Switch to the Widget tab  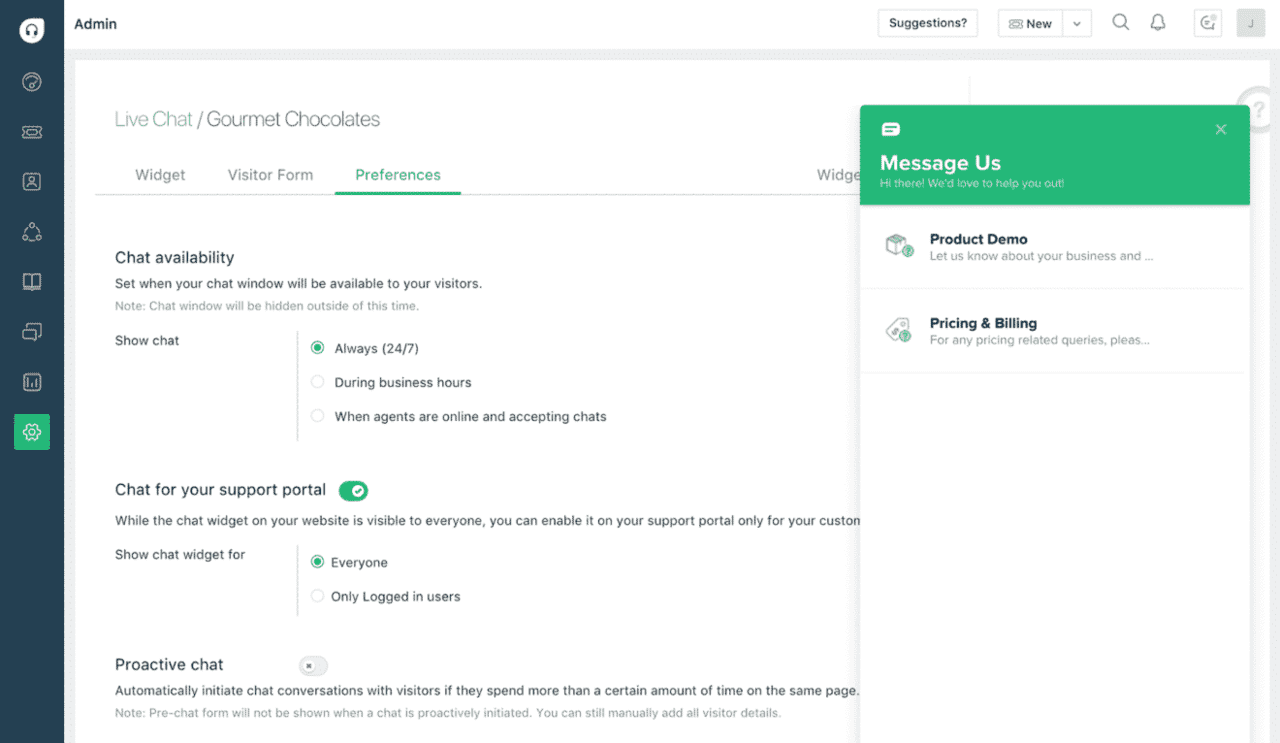point(160,175)
